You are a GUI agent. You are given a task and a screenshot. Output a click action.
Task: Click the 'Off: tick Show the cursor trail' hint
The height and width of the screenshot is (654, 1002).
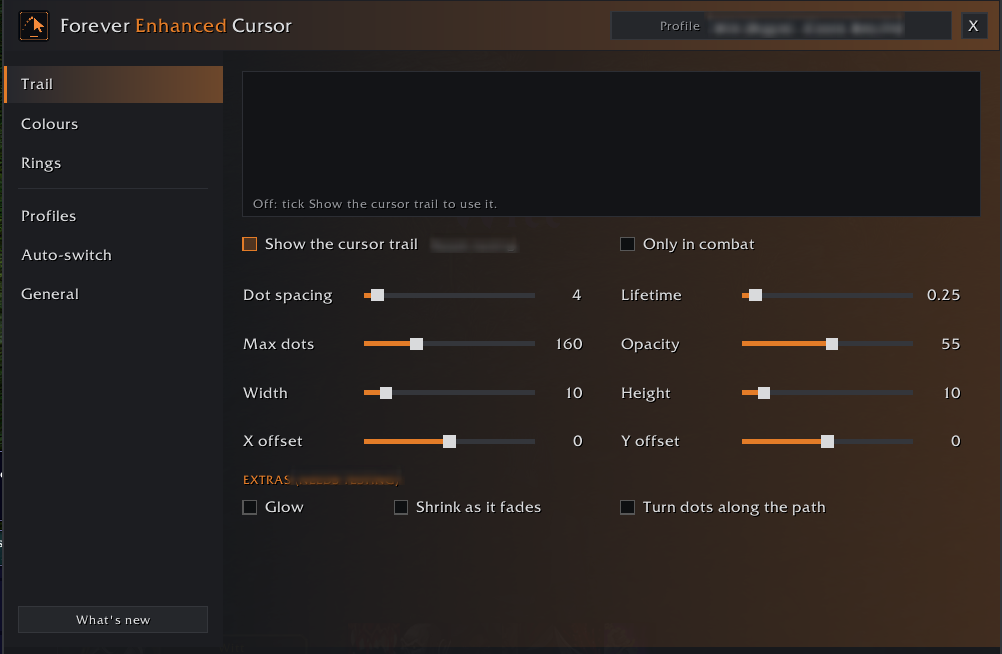click(x=375, y=204)
